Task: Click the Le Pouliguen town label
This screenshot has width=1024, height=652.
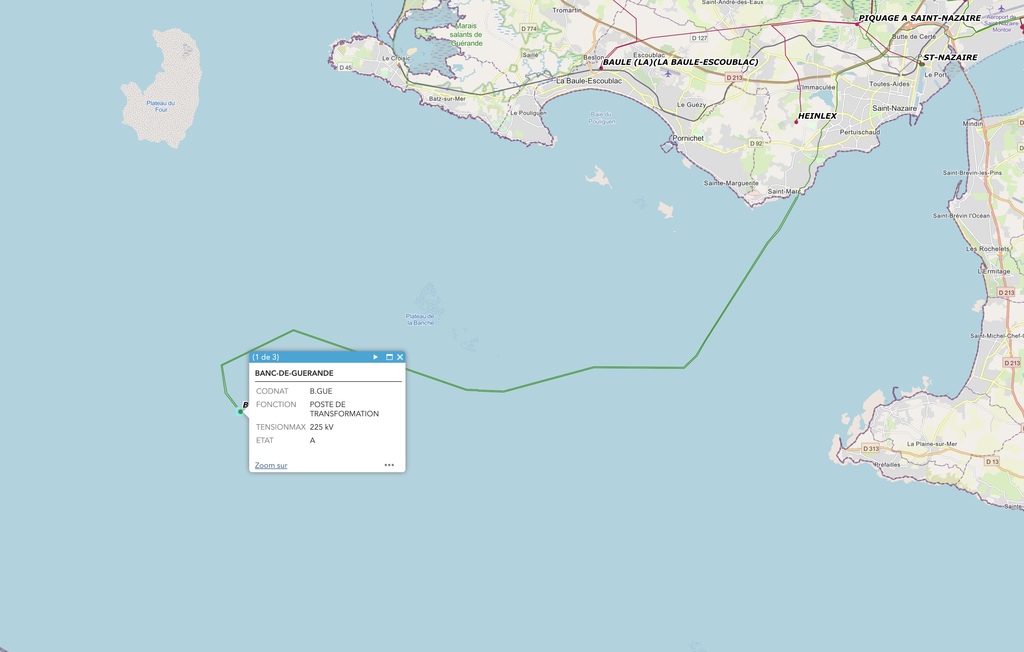Action: [528, 113]
